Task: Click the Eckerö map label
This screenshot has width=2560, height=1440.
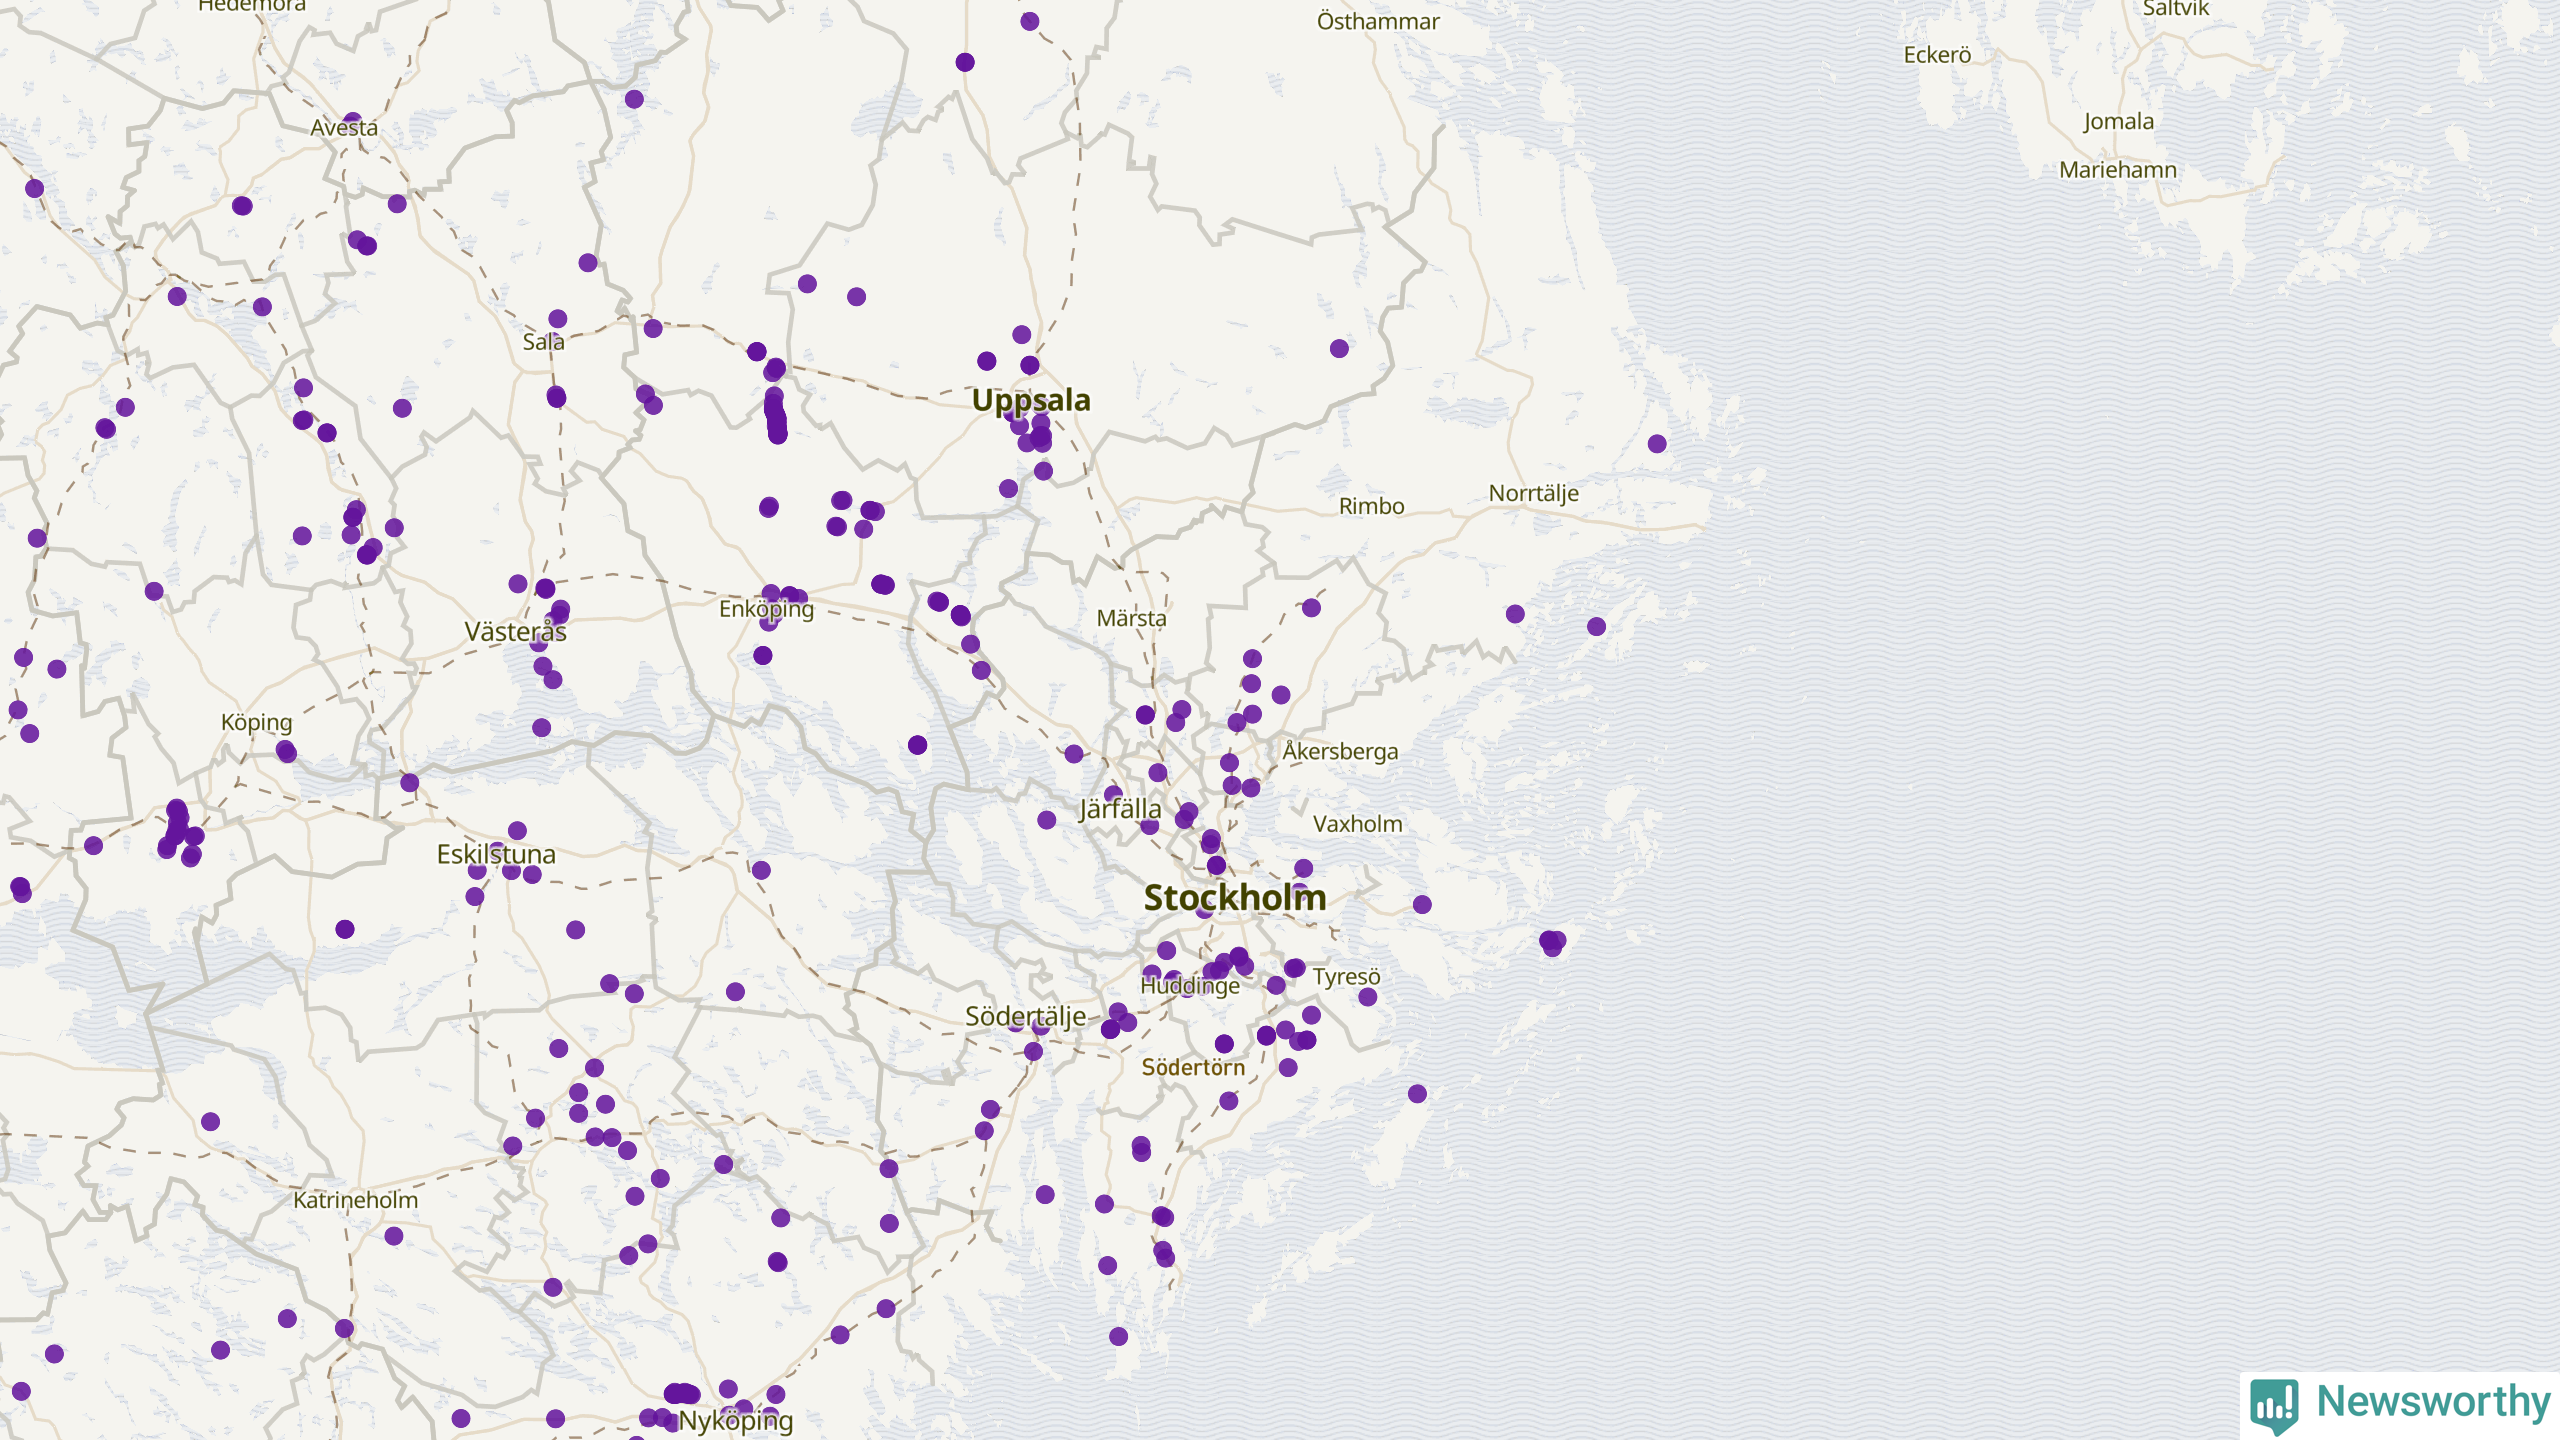Action: click(x=1937, y=55)
